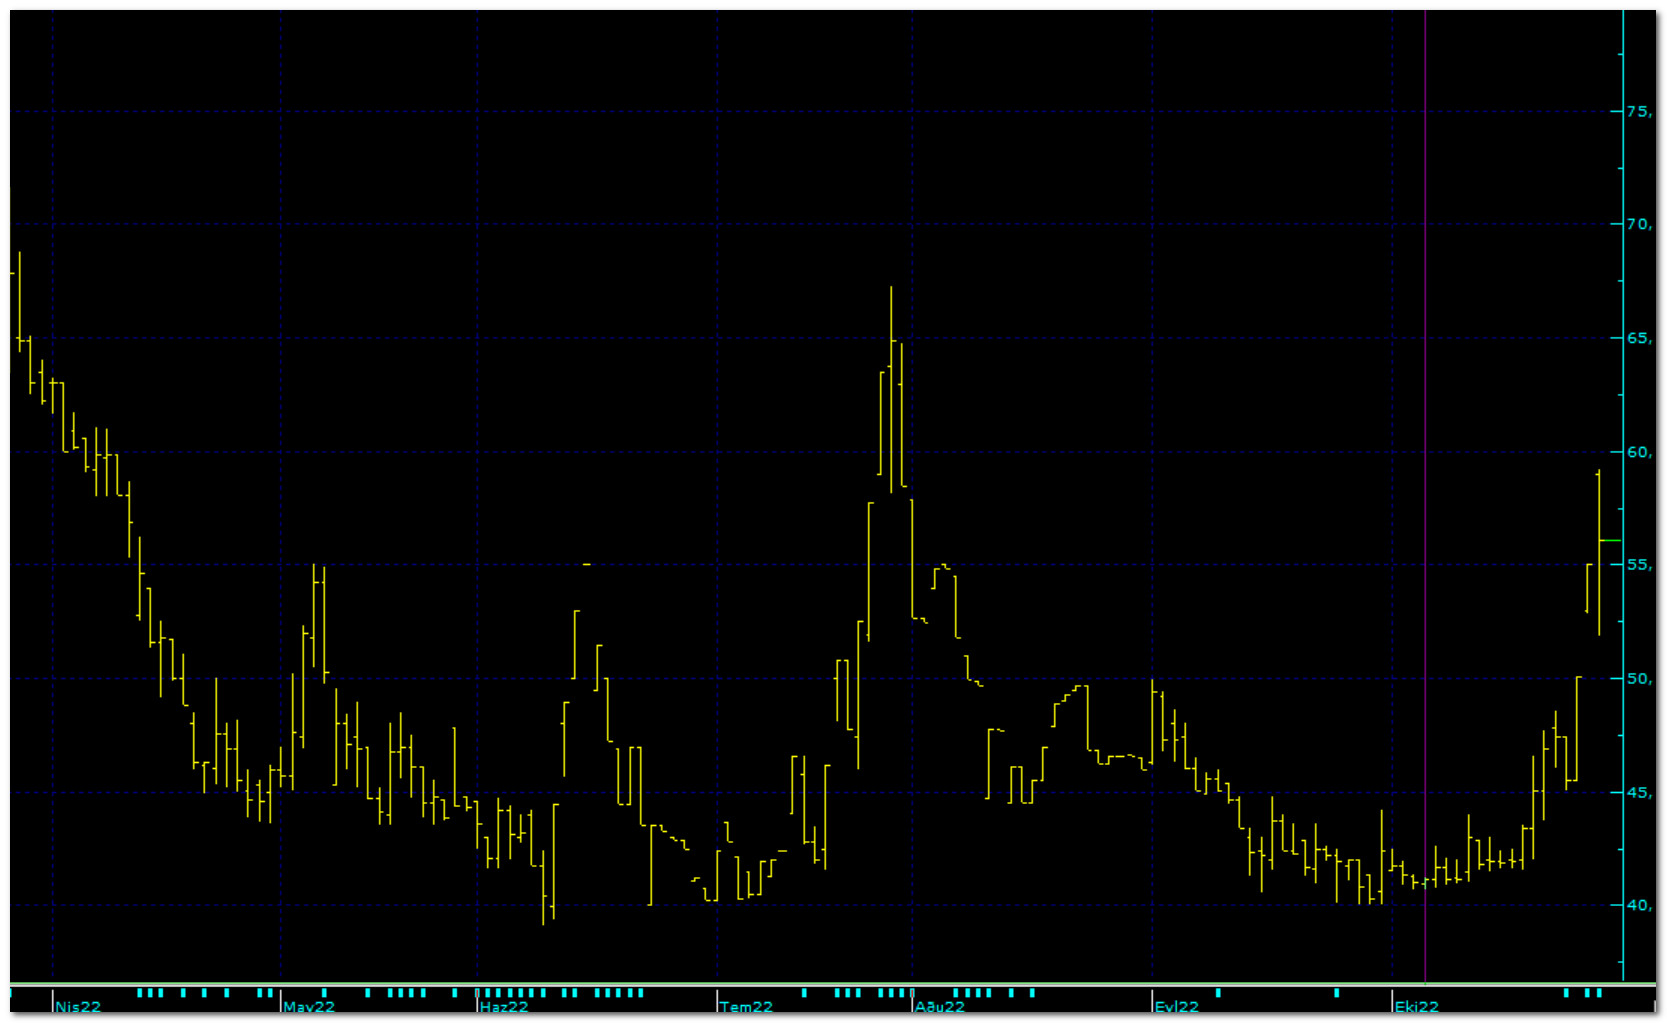This screenshot has width=1667, height=1023.
Task: Click the 50 price axis label
Action: pyautogui.click(x=1639, y=679)
